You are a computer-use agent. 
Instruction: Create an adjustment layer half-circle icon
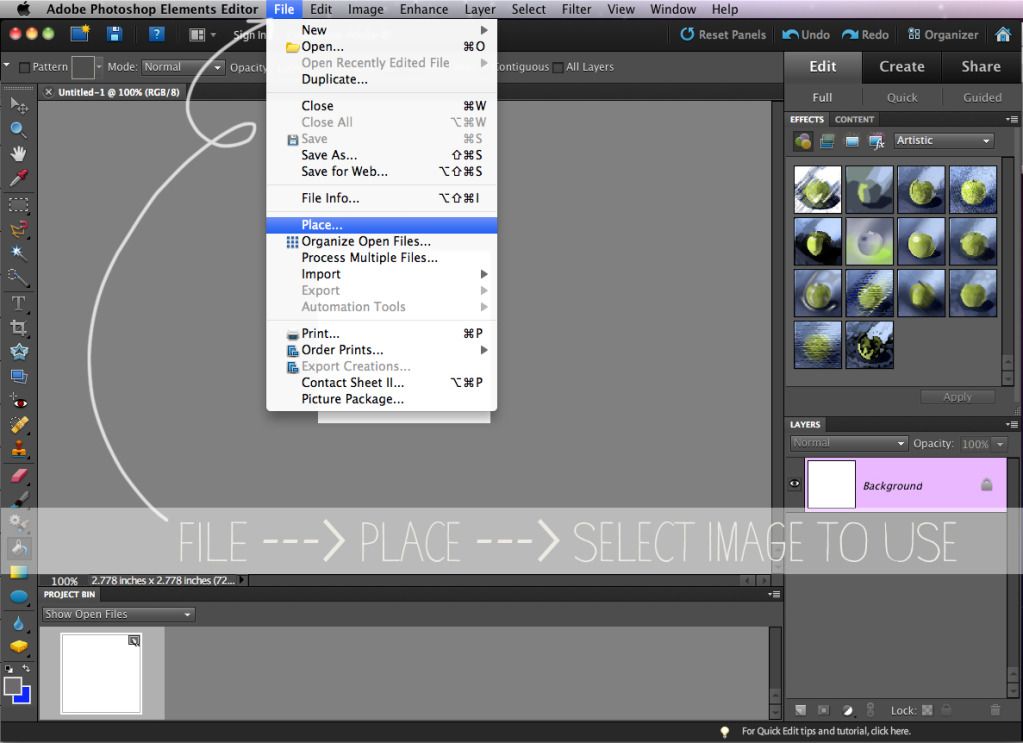coord(847,710)
